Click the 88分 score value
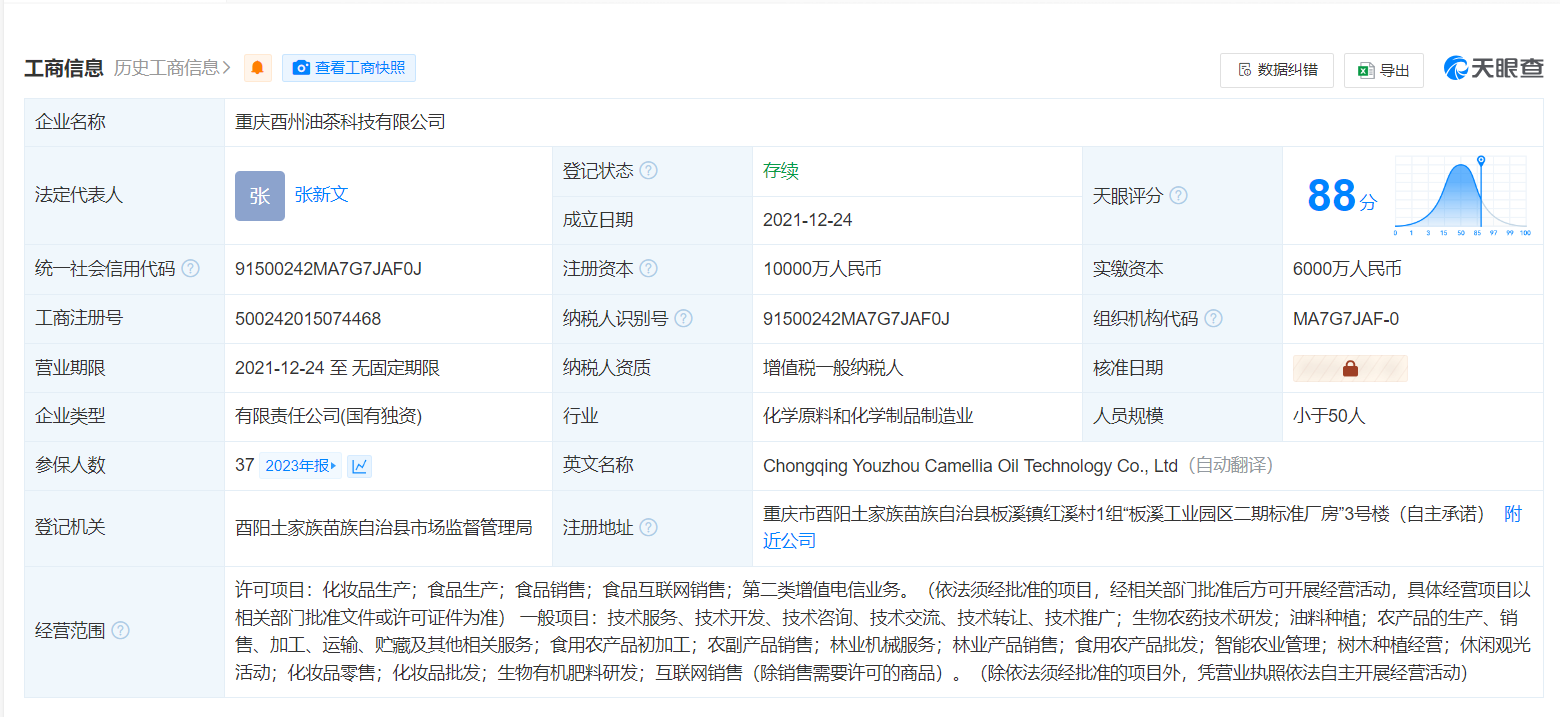 [x=1342, y=196]
